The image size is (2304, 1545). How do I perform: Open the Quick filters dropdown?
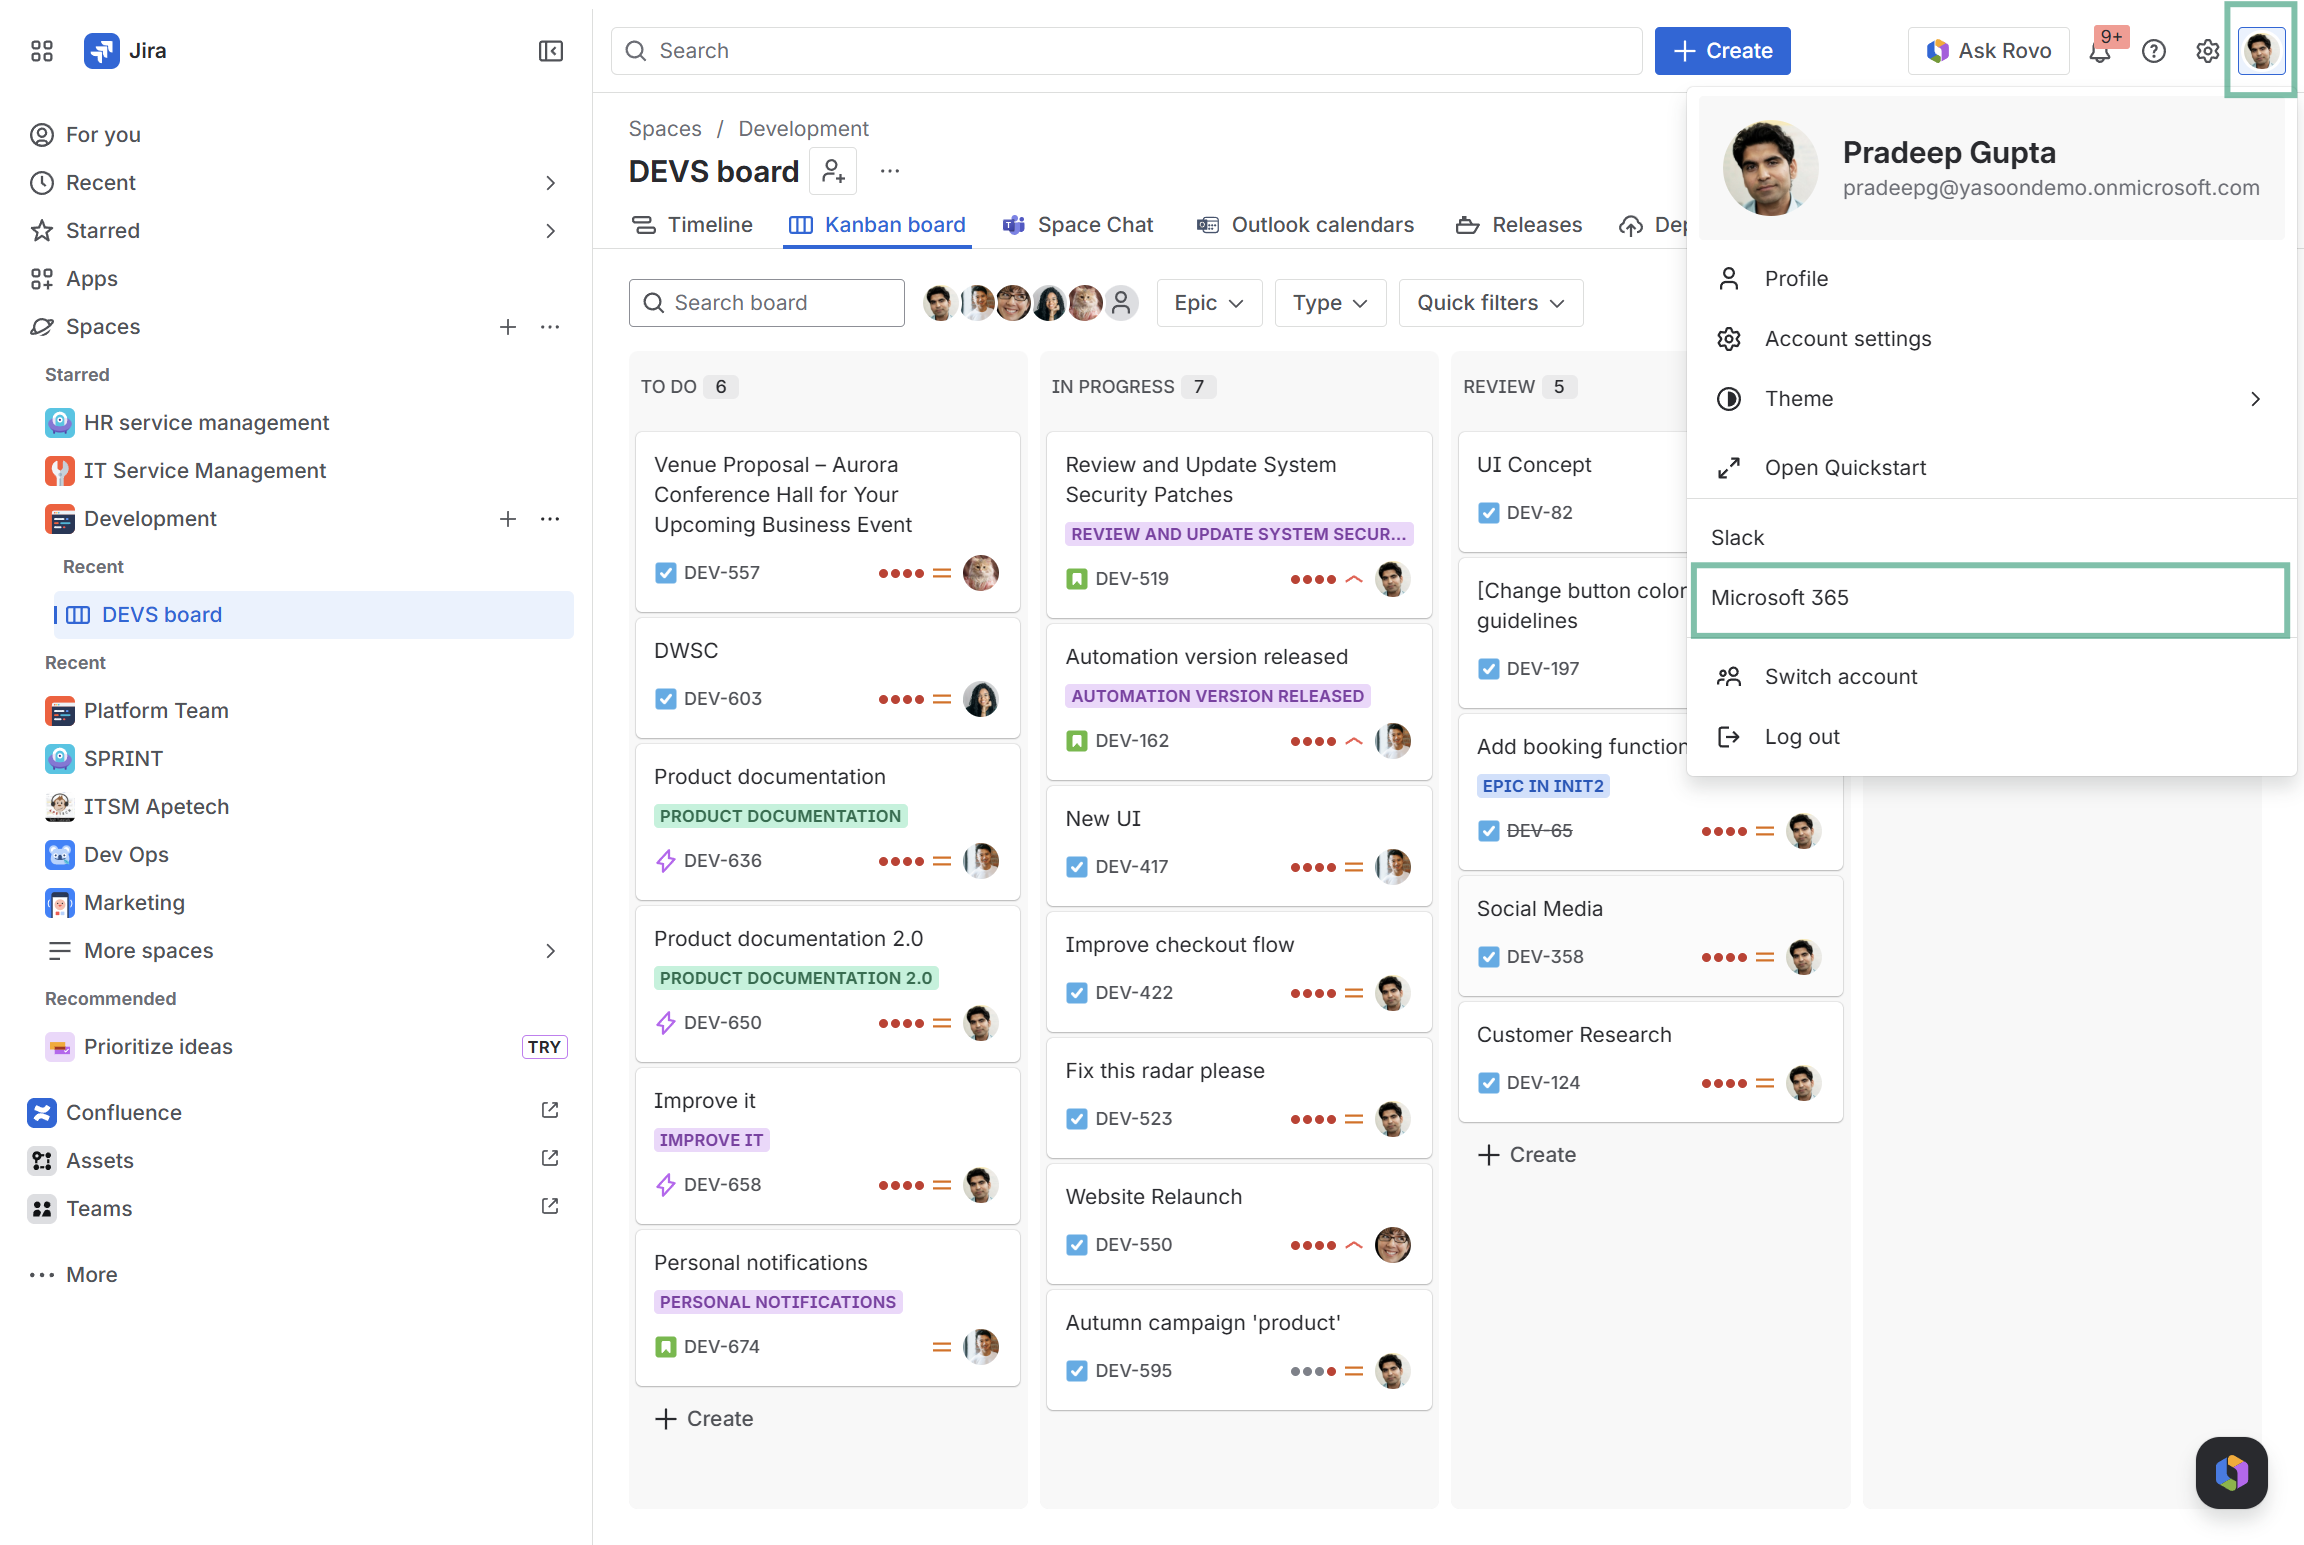[x=1491, y=303]
